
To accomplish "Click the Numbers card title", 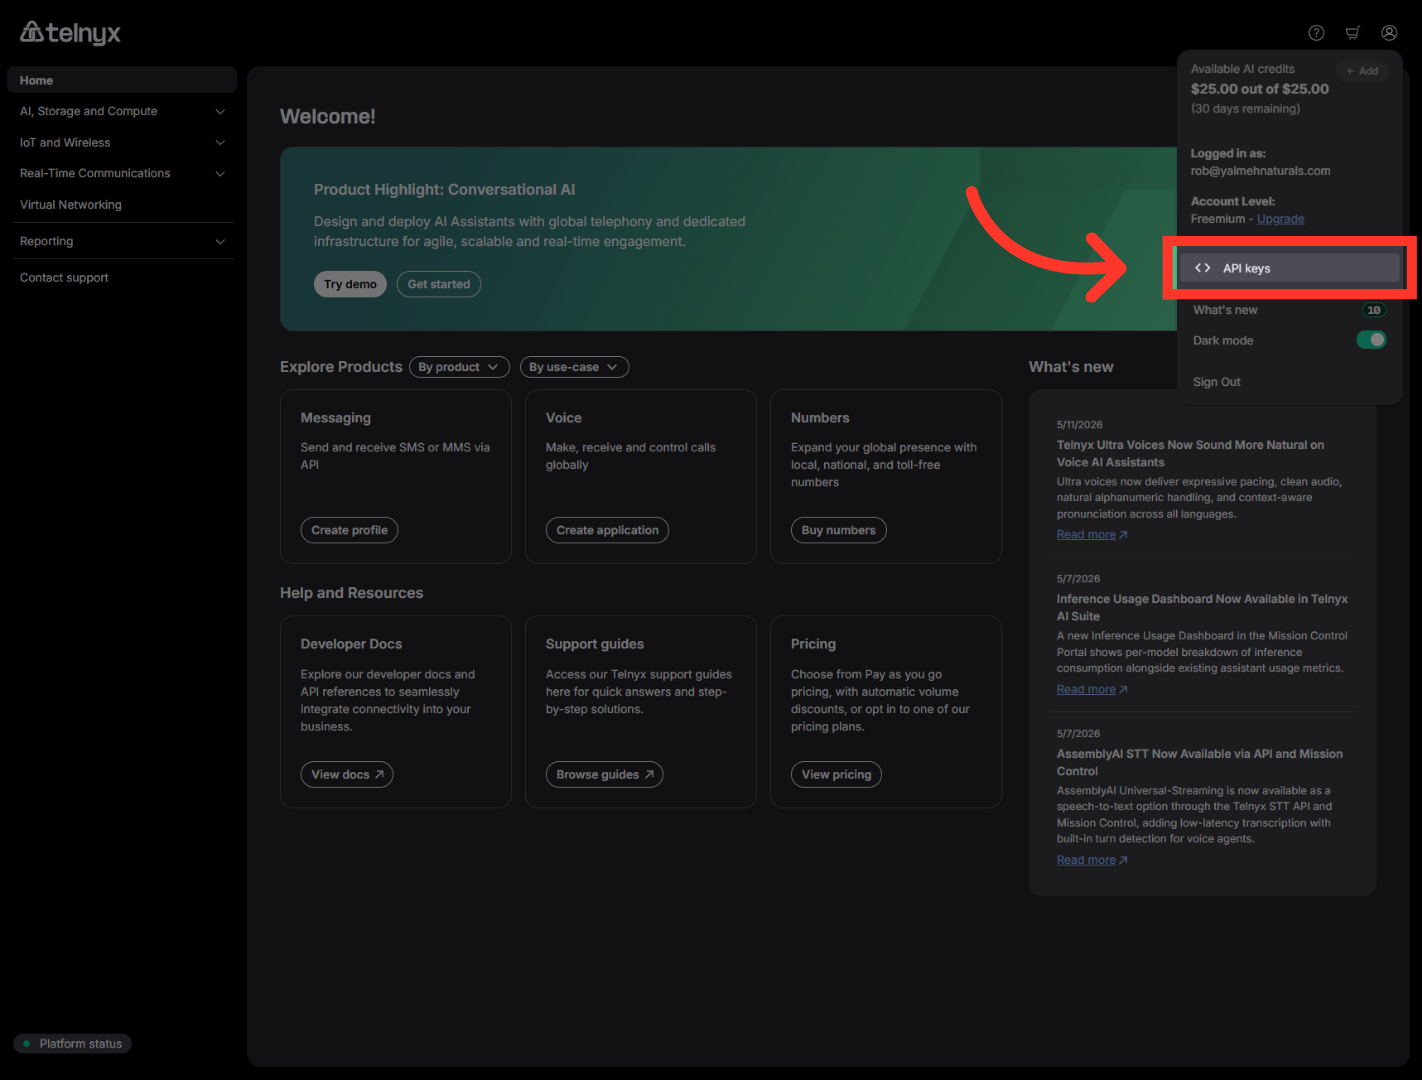I will 820,418.
